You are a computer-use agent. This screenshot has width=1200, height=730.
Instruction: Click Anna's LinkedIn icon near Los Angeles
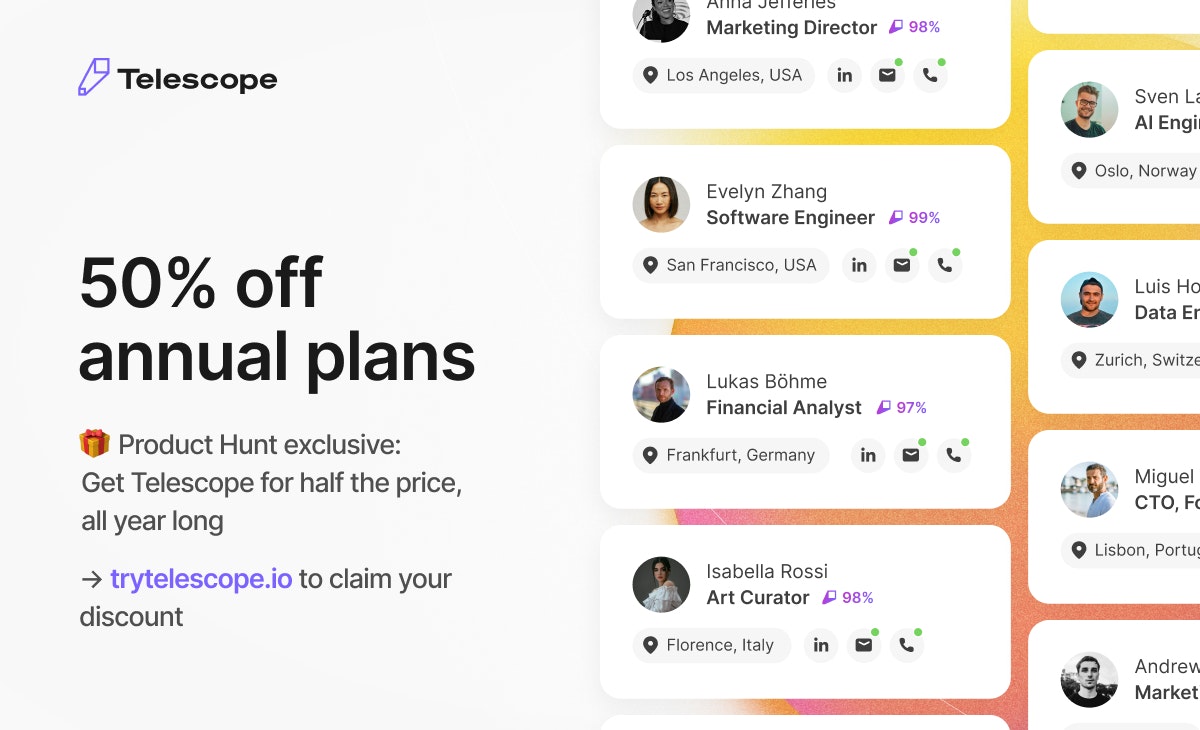pyautogui.click(x=845, y=75)
